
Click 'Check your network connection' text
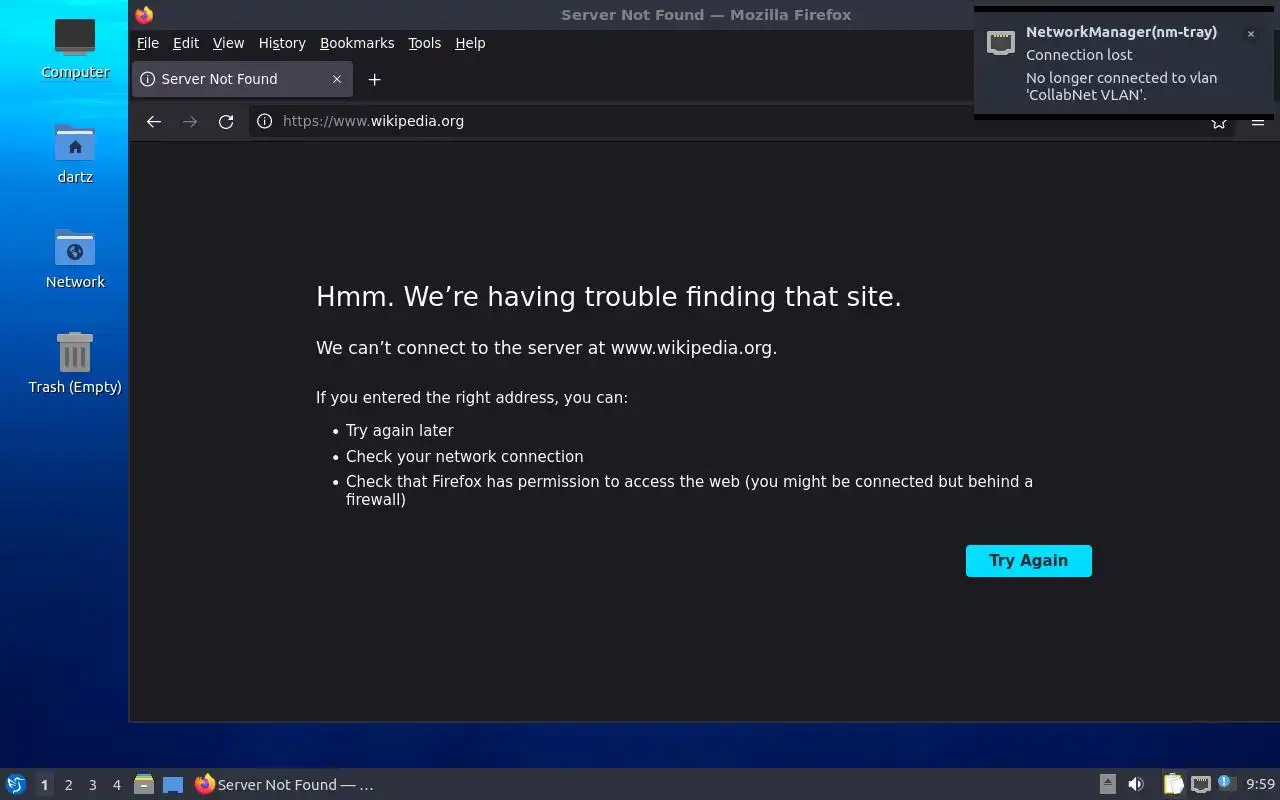(x=464, y=456)
